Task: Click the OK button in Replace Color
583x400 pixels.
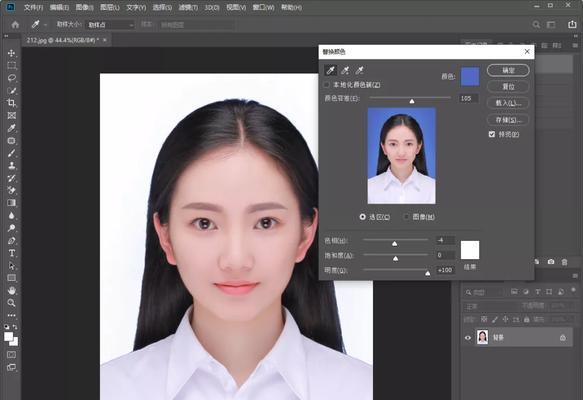Action: tap(508, 70)
